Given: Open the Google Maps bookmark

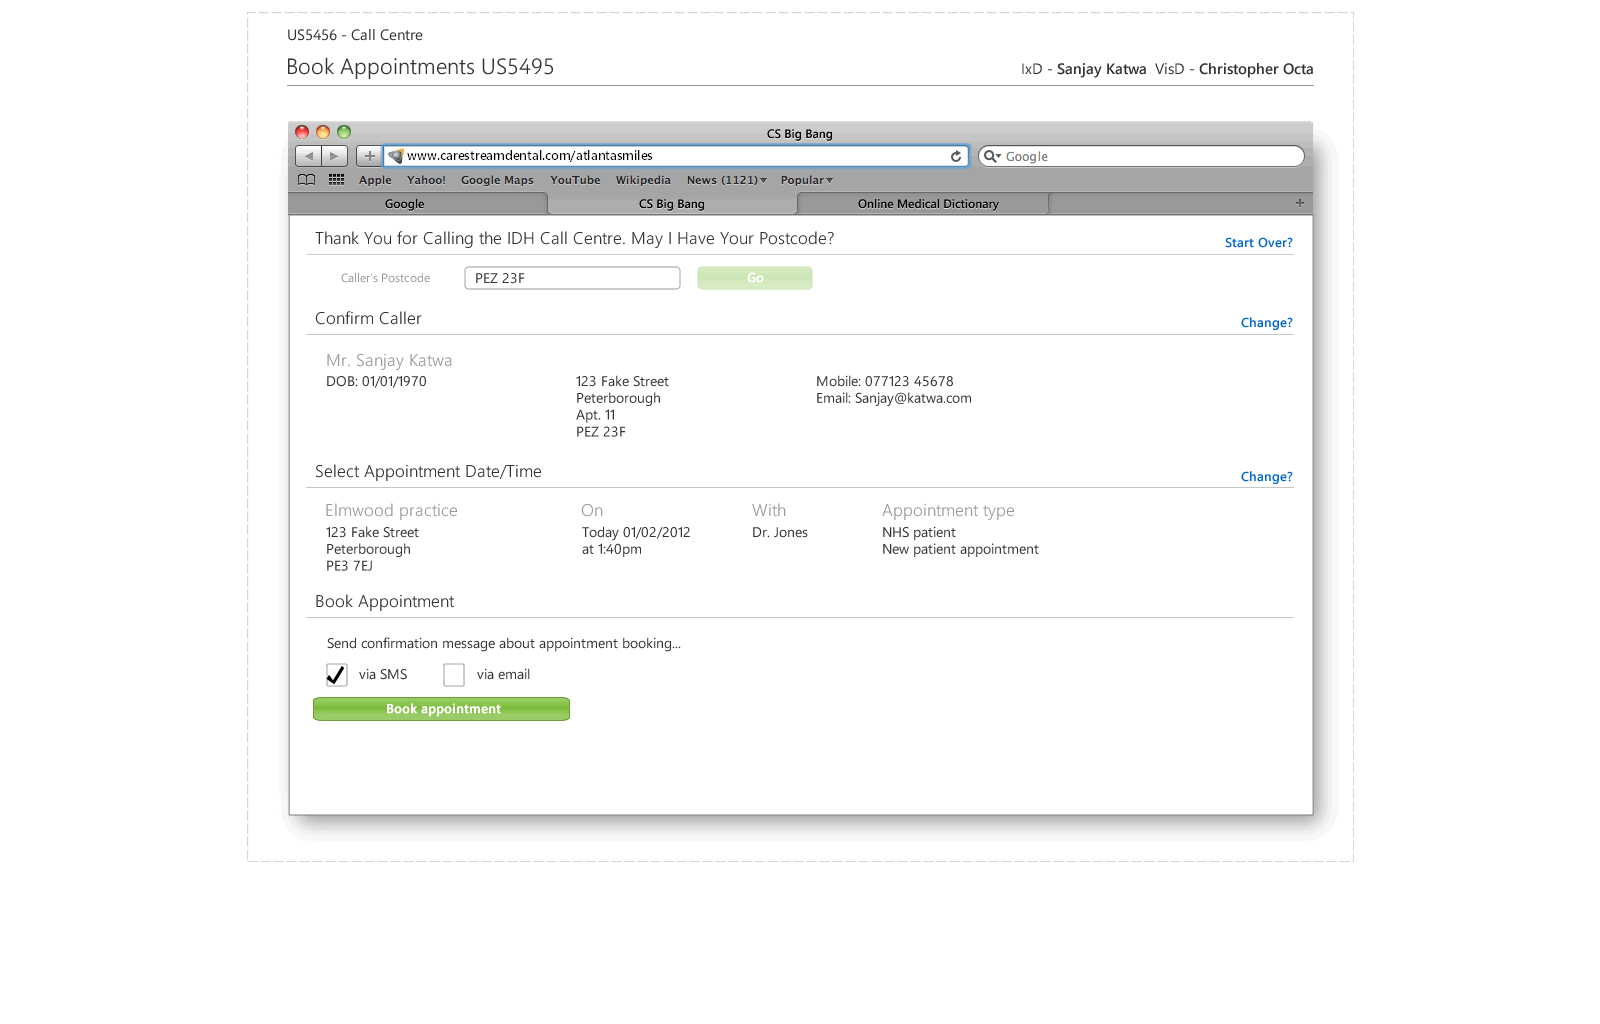Looking at the screenshot, I should (x=497, y=180).
